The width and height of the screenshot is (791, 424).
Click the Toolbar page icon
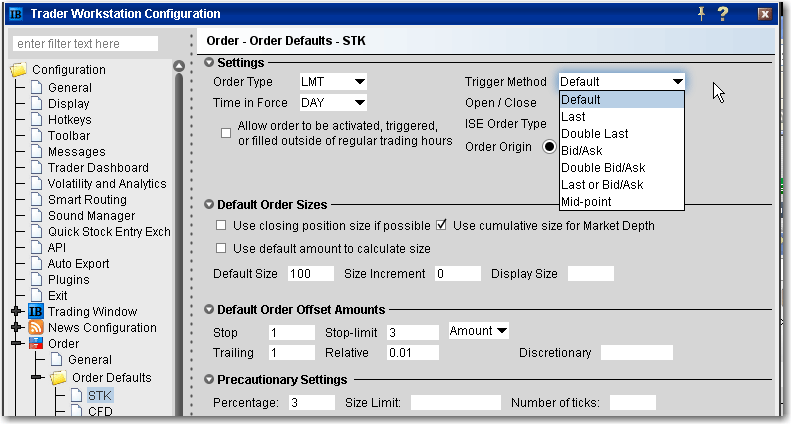coord(36,136)
